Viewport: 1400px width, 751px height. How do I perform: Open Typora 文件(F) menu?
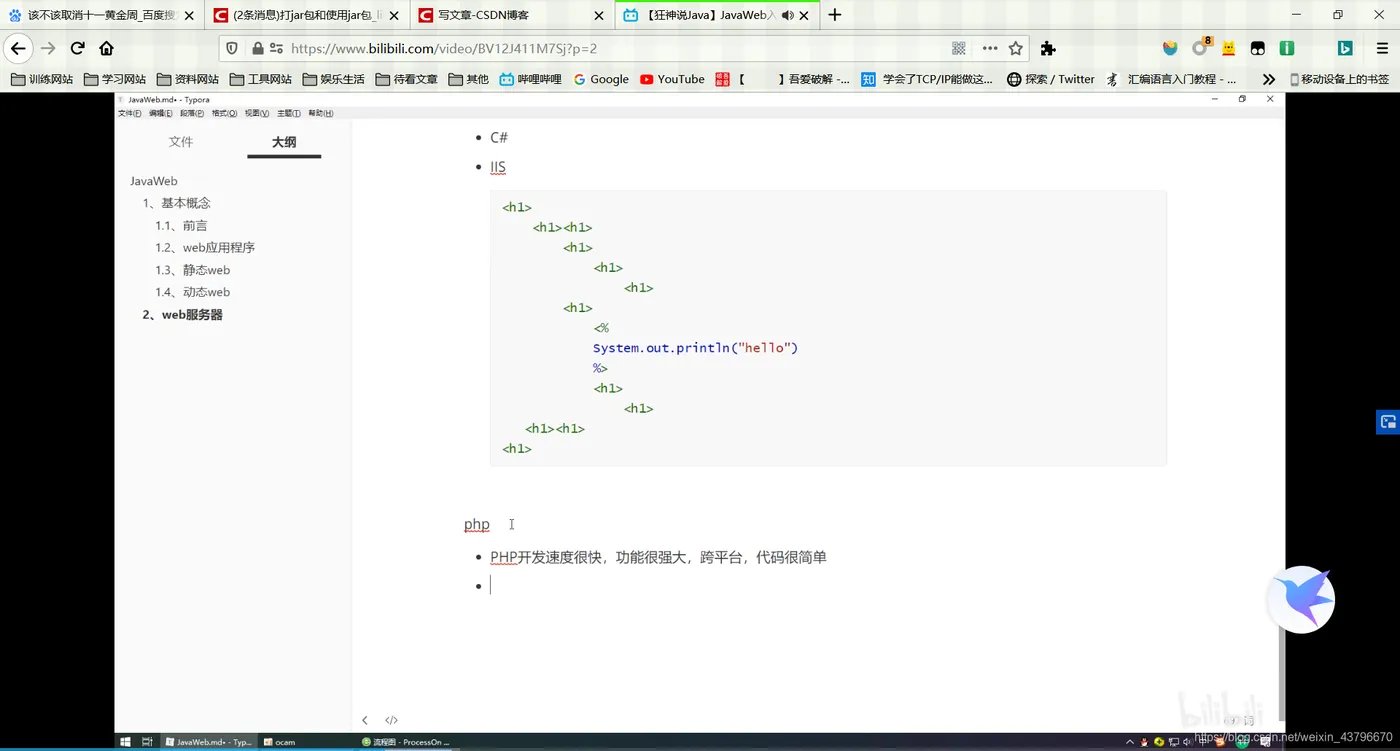click(x=130, y=113)
